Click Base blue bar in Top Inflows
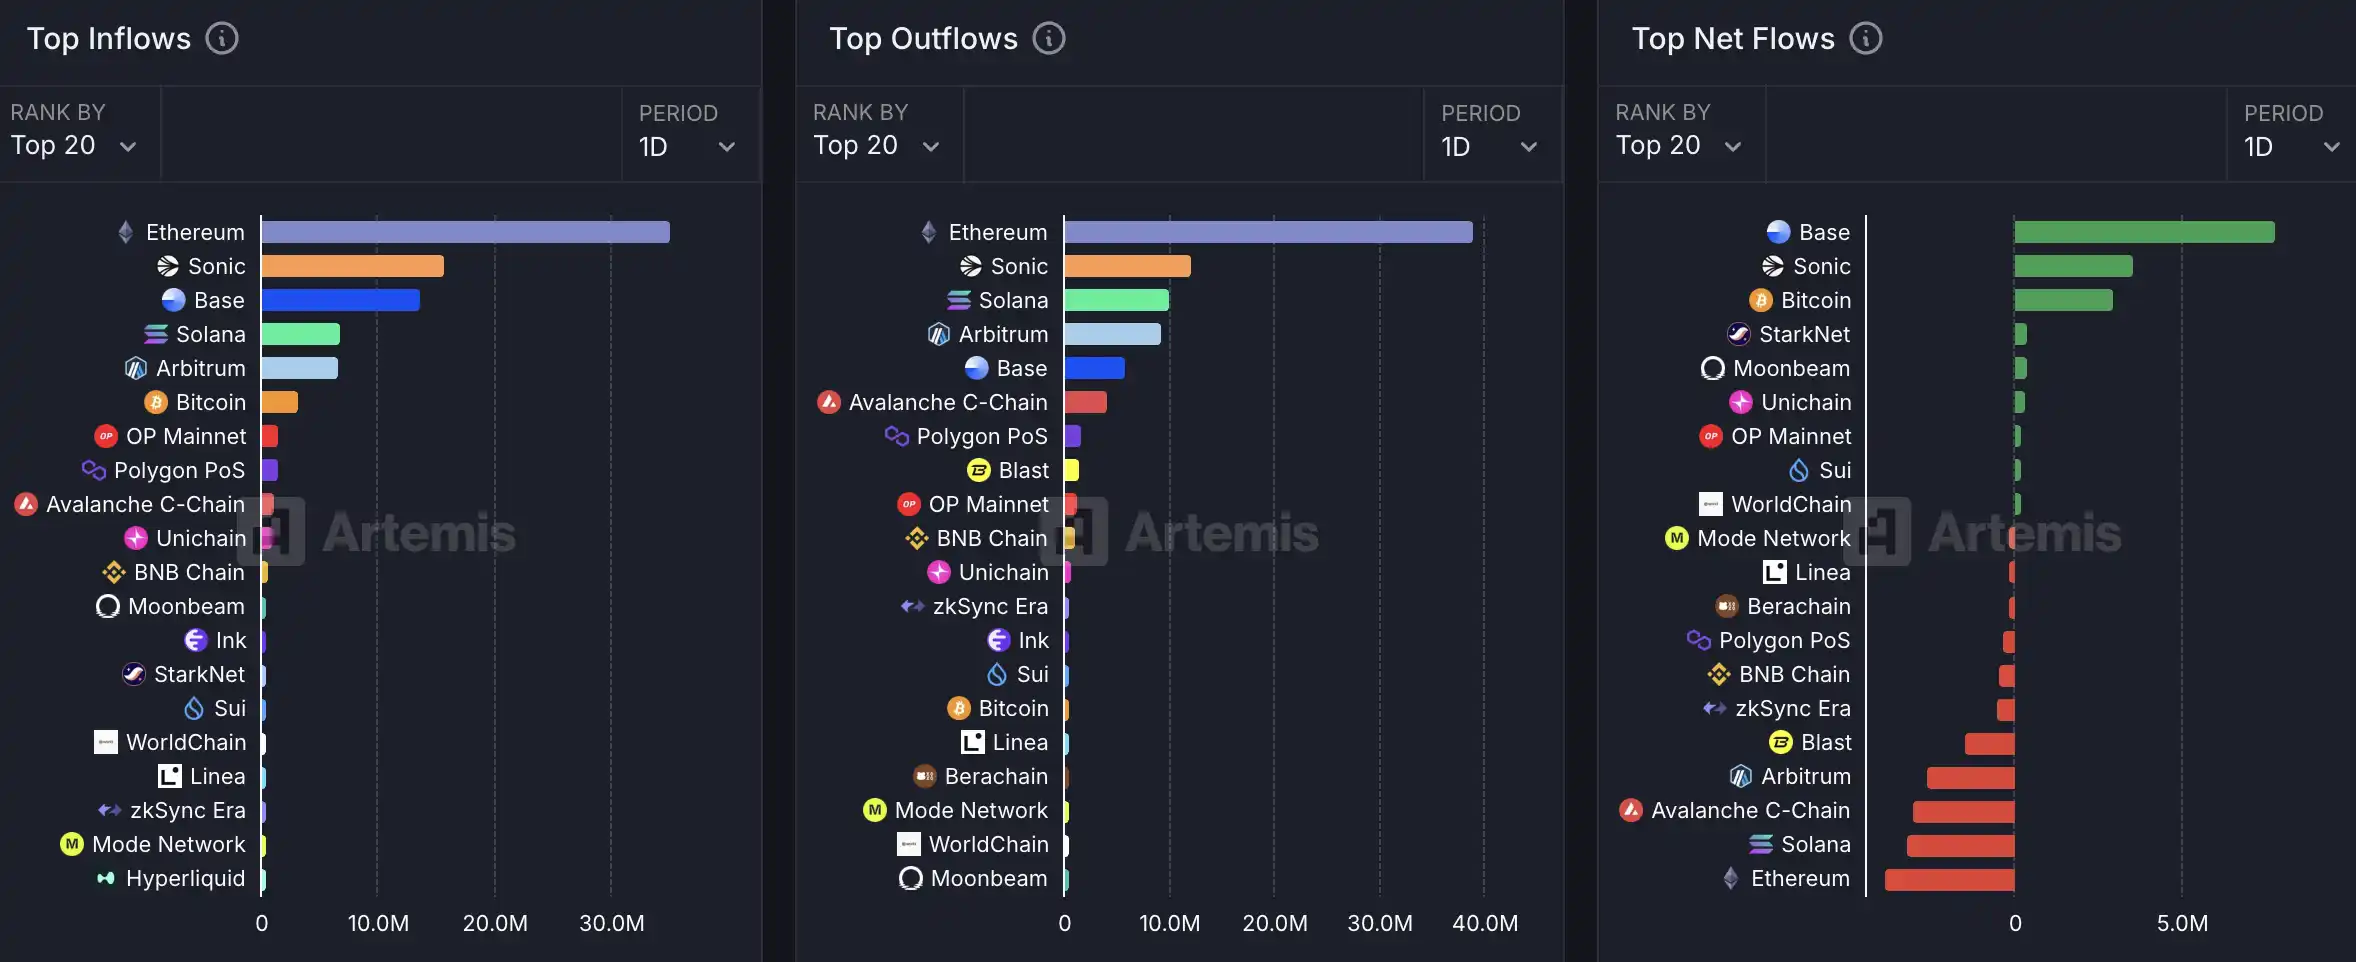The image size is (2356, 962). [341, 300]
